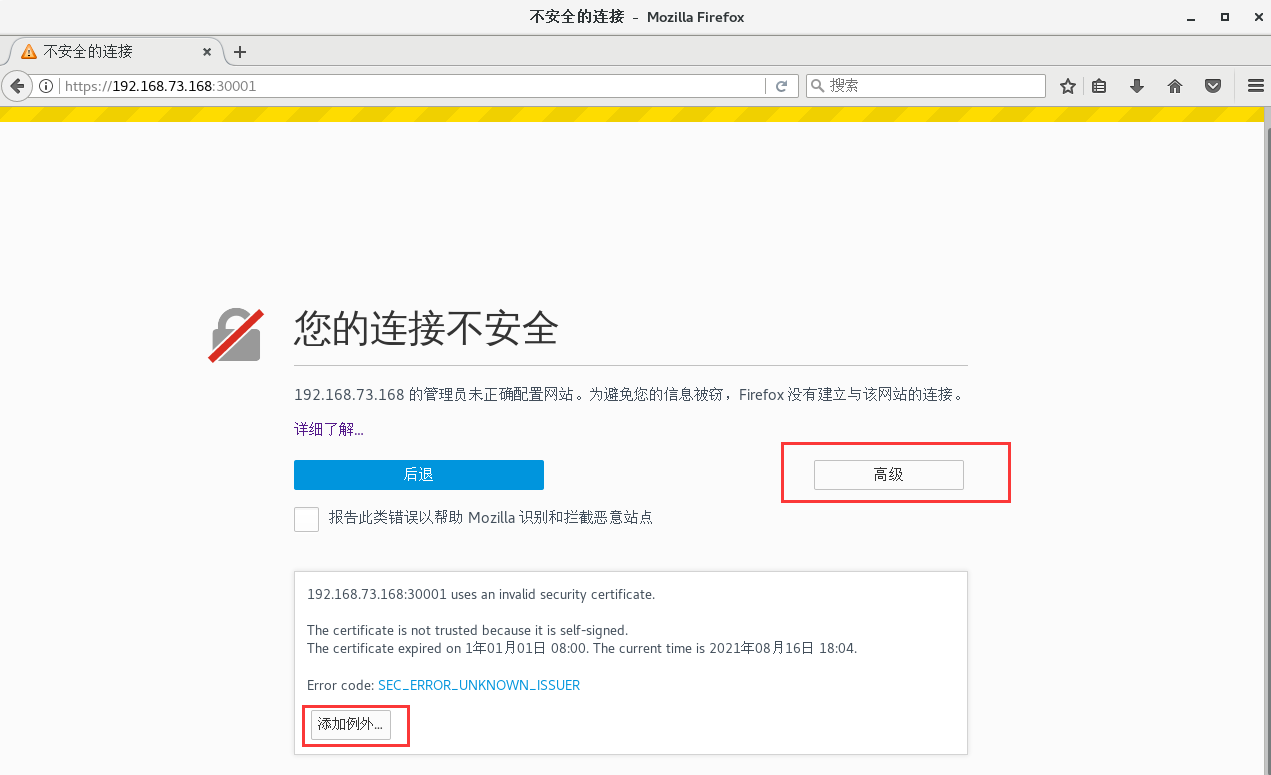Reload the page with the refresh icon
This screenshot has width=1271, height=775.
pos(781,86)
